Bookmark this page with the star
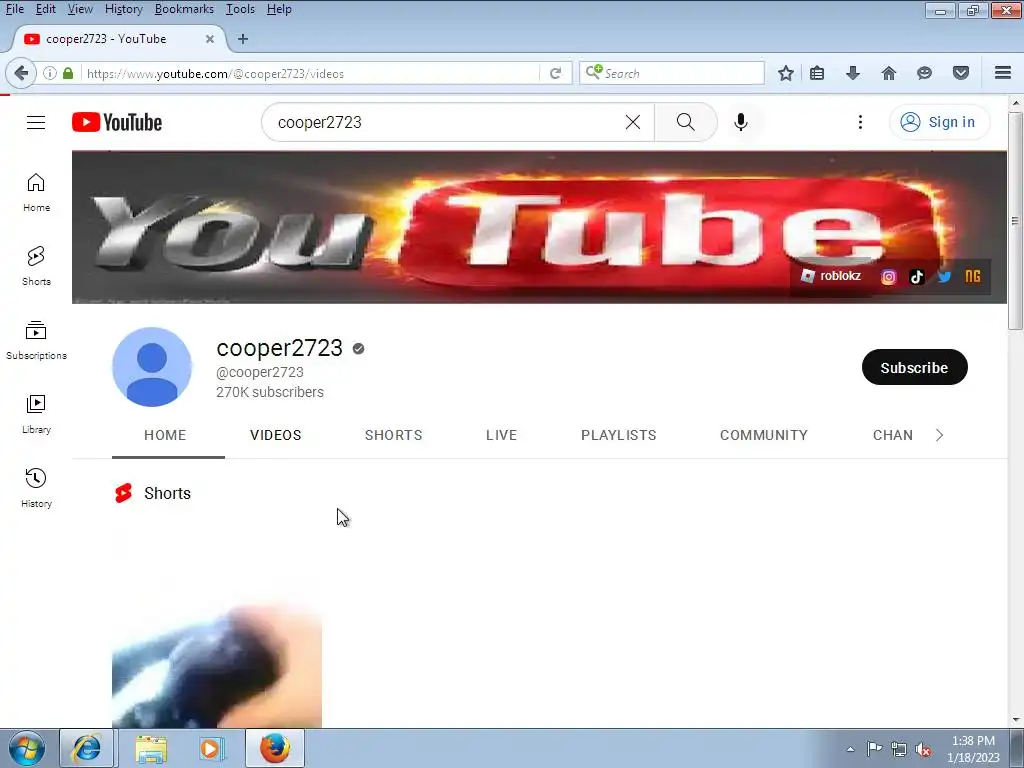The width and height of the screenshot is (1024, 768). pyautogui.click(x=786, y=73)
